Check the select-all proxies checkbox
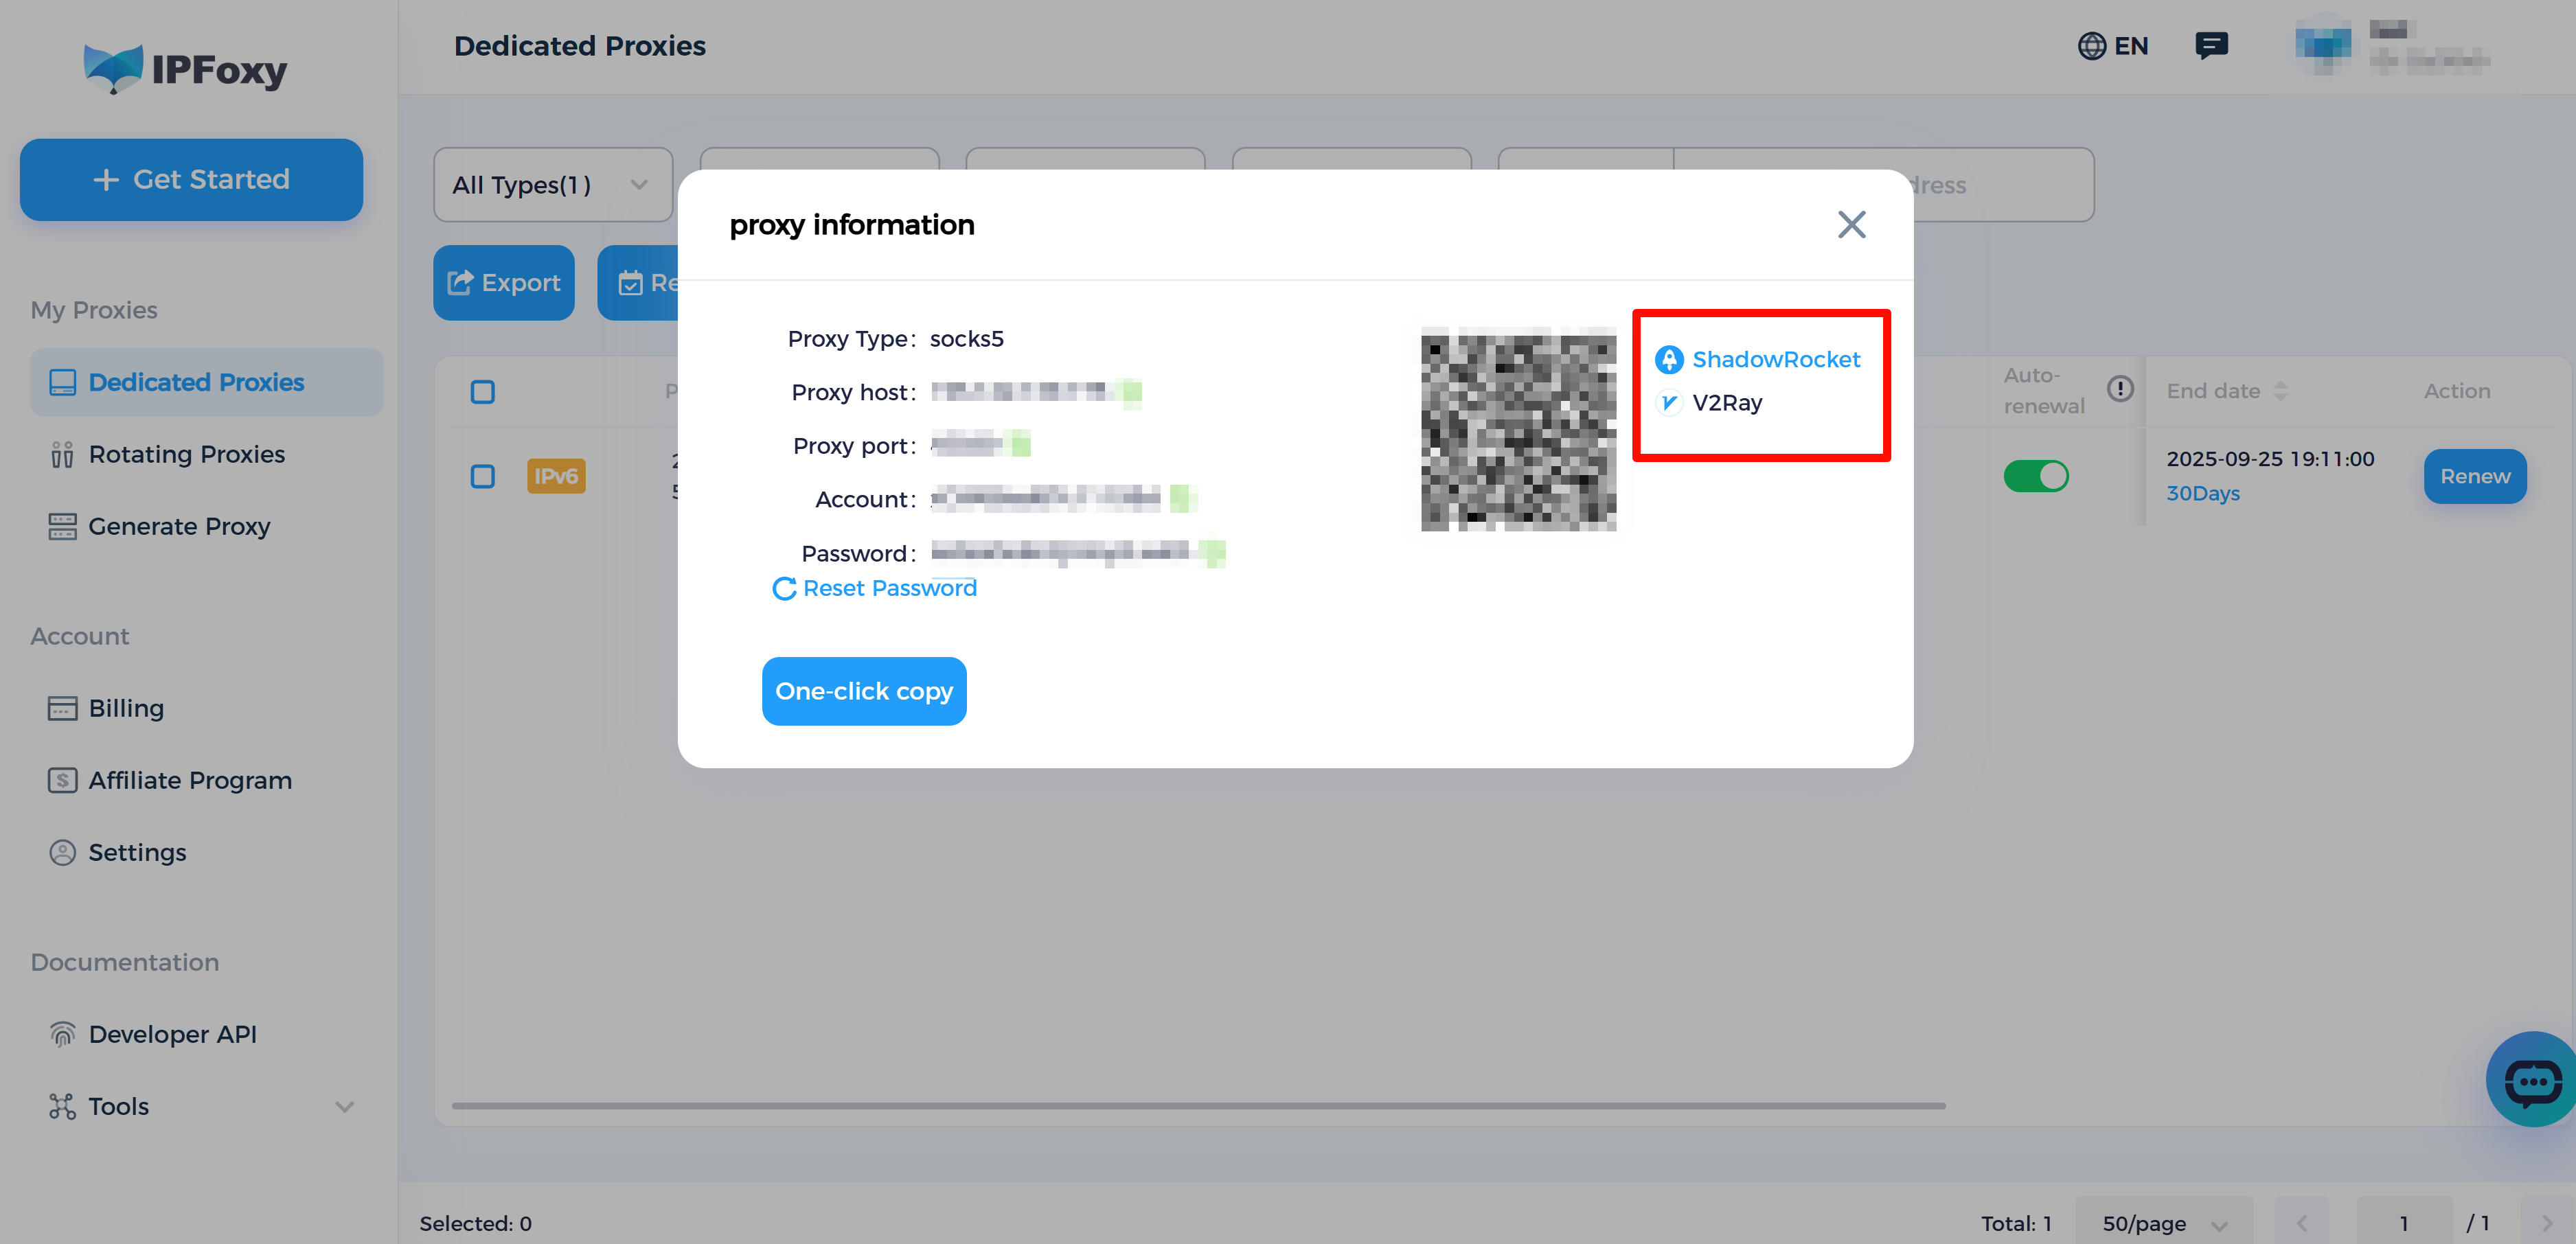Image resolution: width=2576 pixels, height=1244 pixels. tap(483, 391)
